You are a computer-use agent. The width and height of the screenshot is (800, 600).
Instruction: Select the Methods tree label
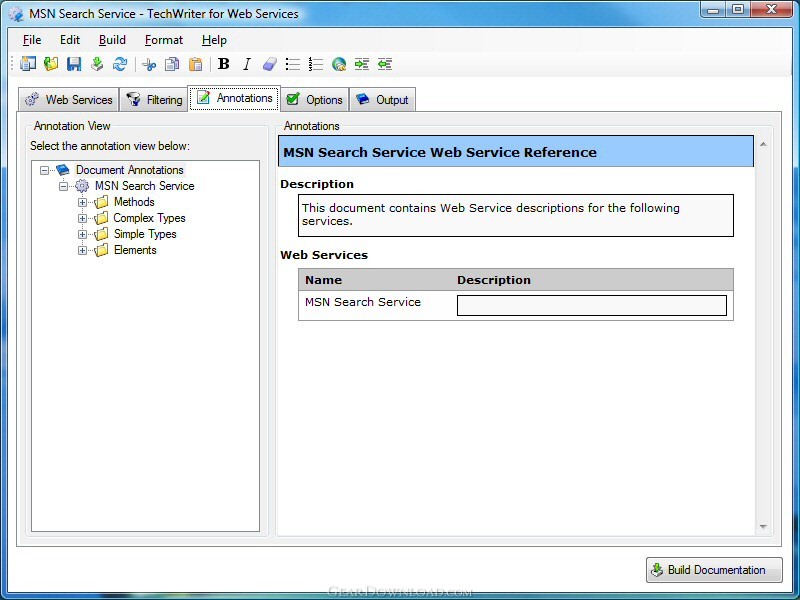pos(134,202)
